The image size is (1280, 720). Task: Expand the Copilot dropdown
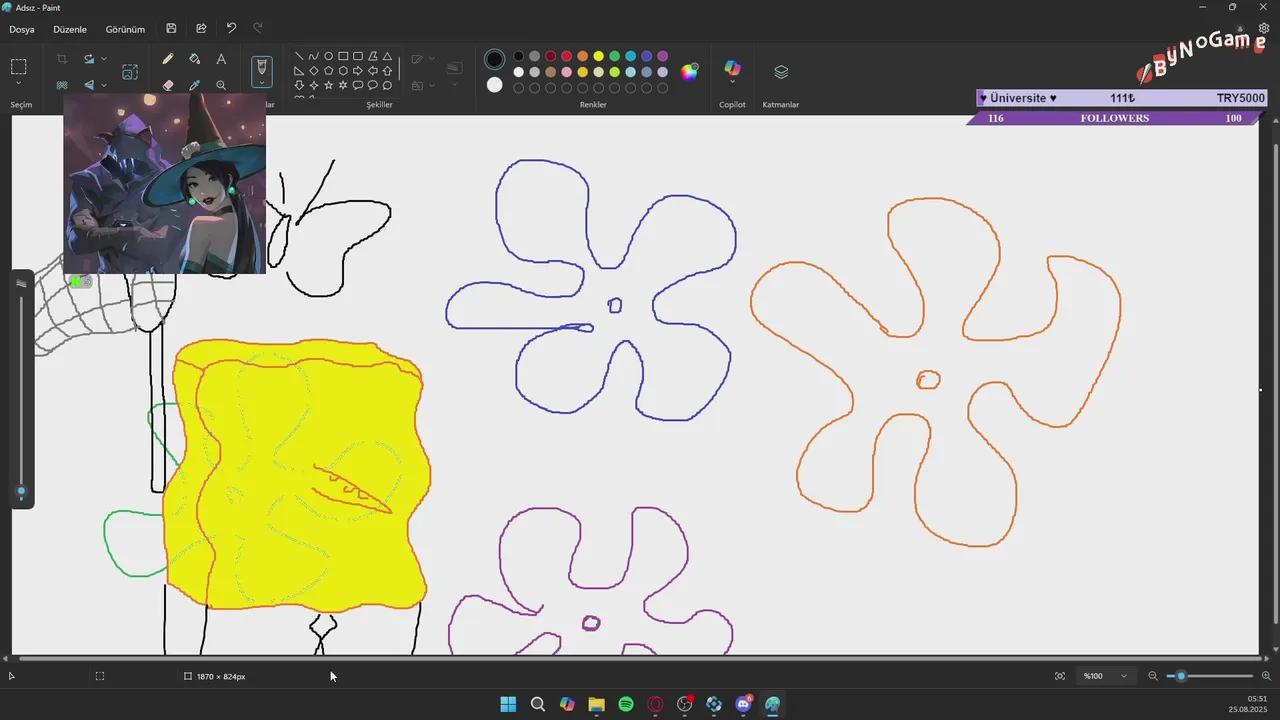(732, 84)
